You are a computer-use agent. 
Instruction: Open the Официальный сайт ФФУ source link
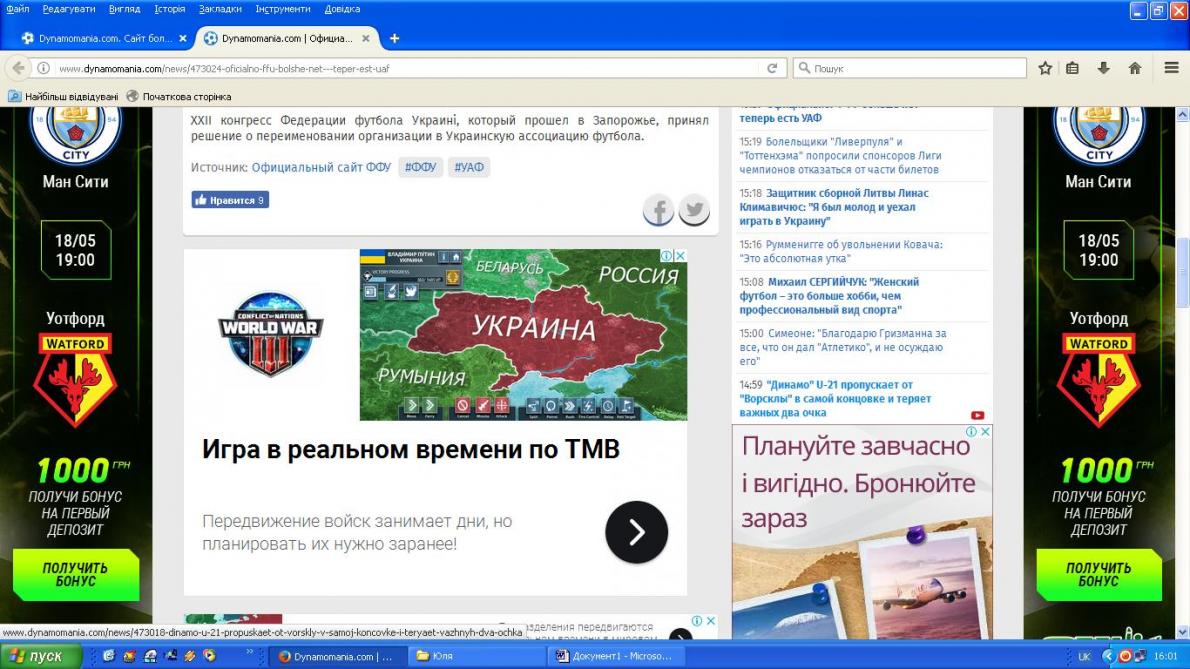[321, 167]
